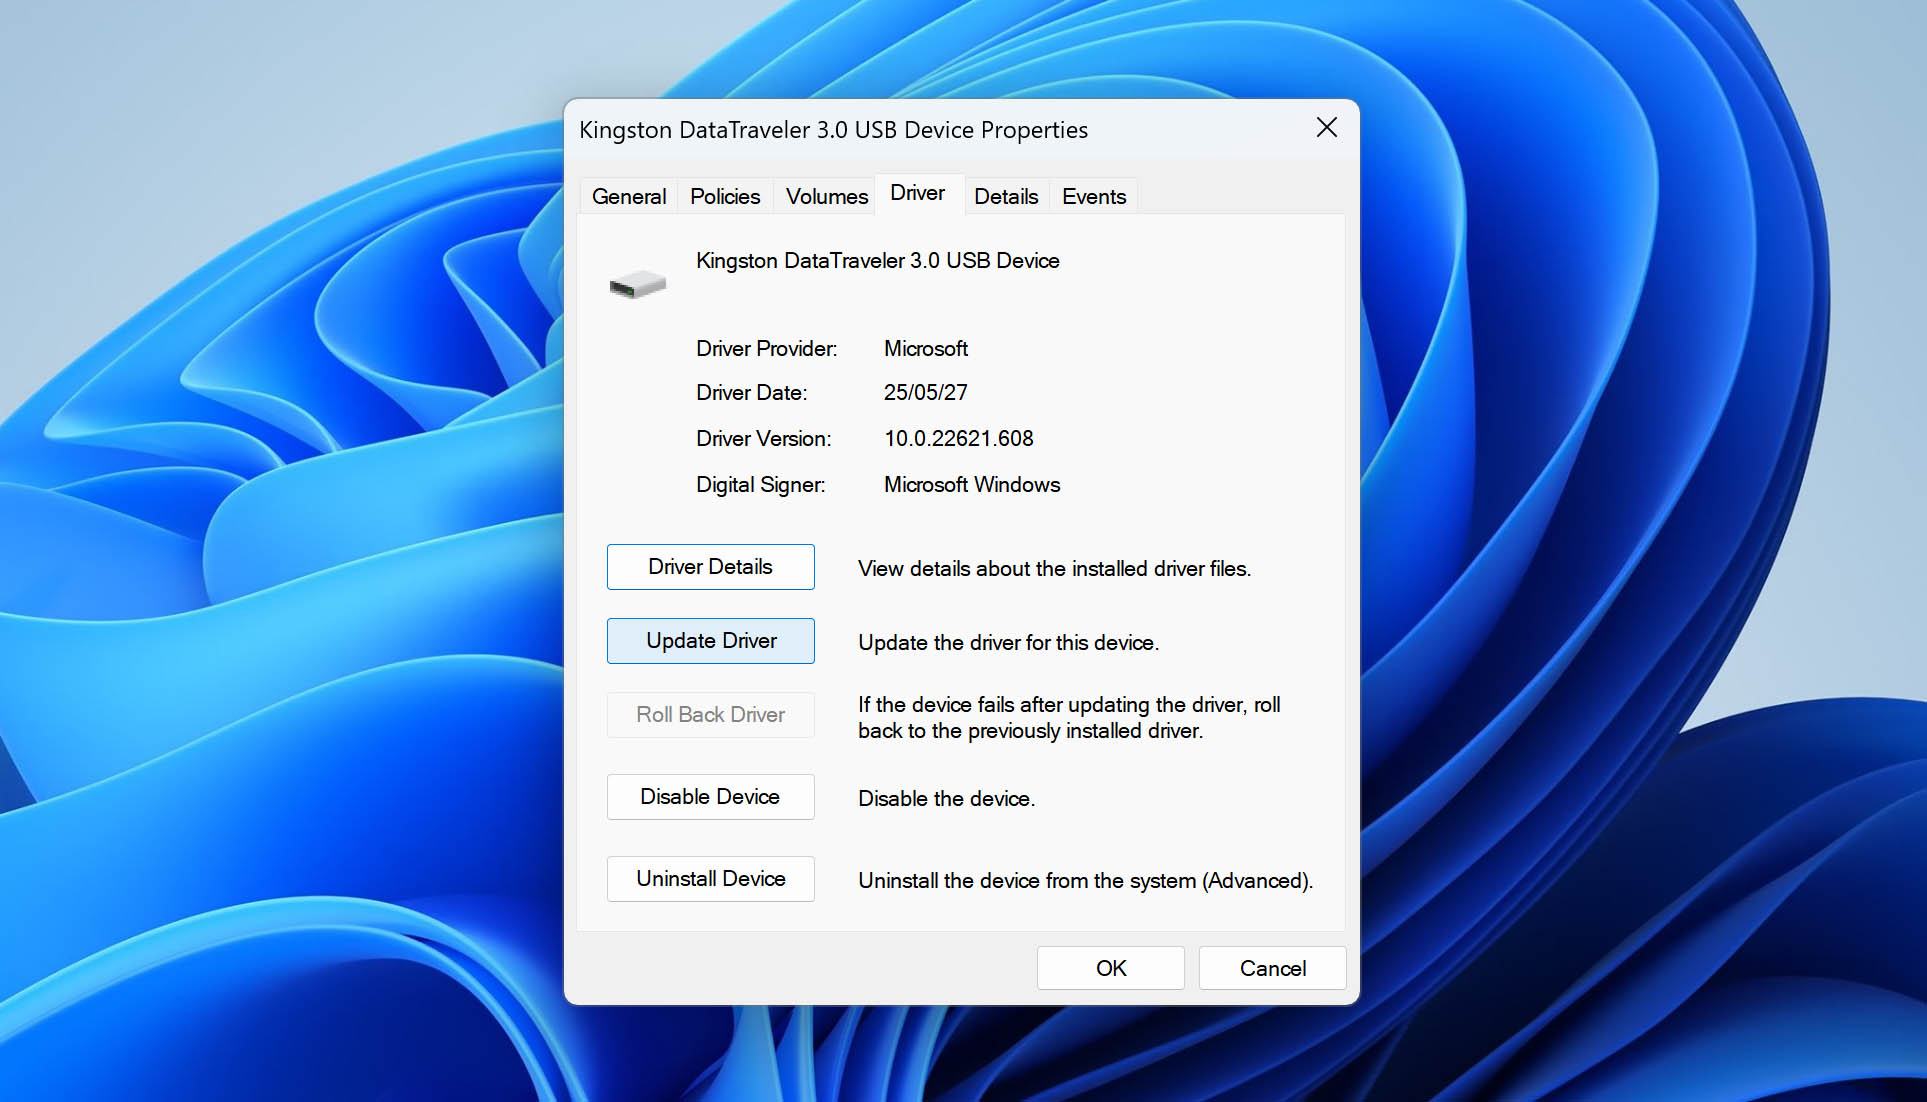Click the Driver Details icon button
Viewport: 1927px width, 1102px height.
click(711, 566)
